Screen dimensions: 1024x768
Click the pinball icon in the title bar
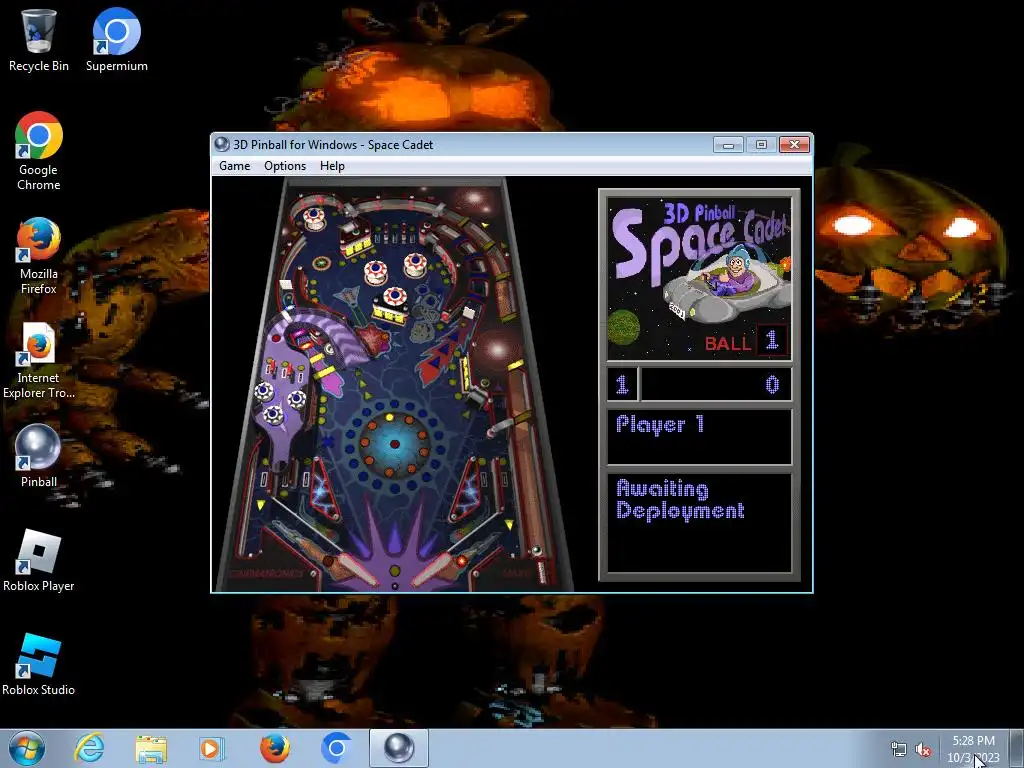coord(222,144)
